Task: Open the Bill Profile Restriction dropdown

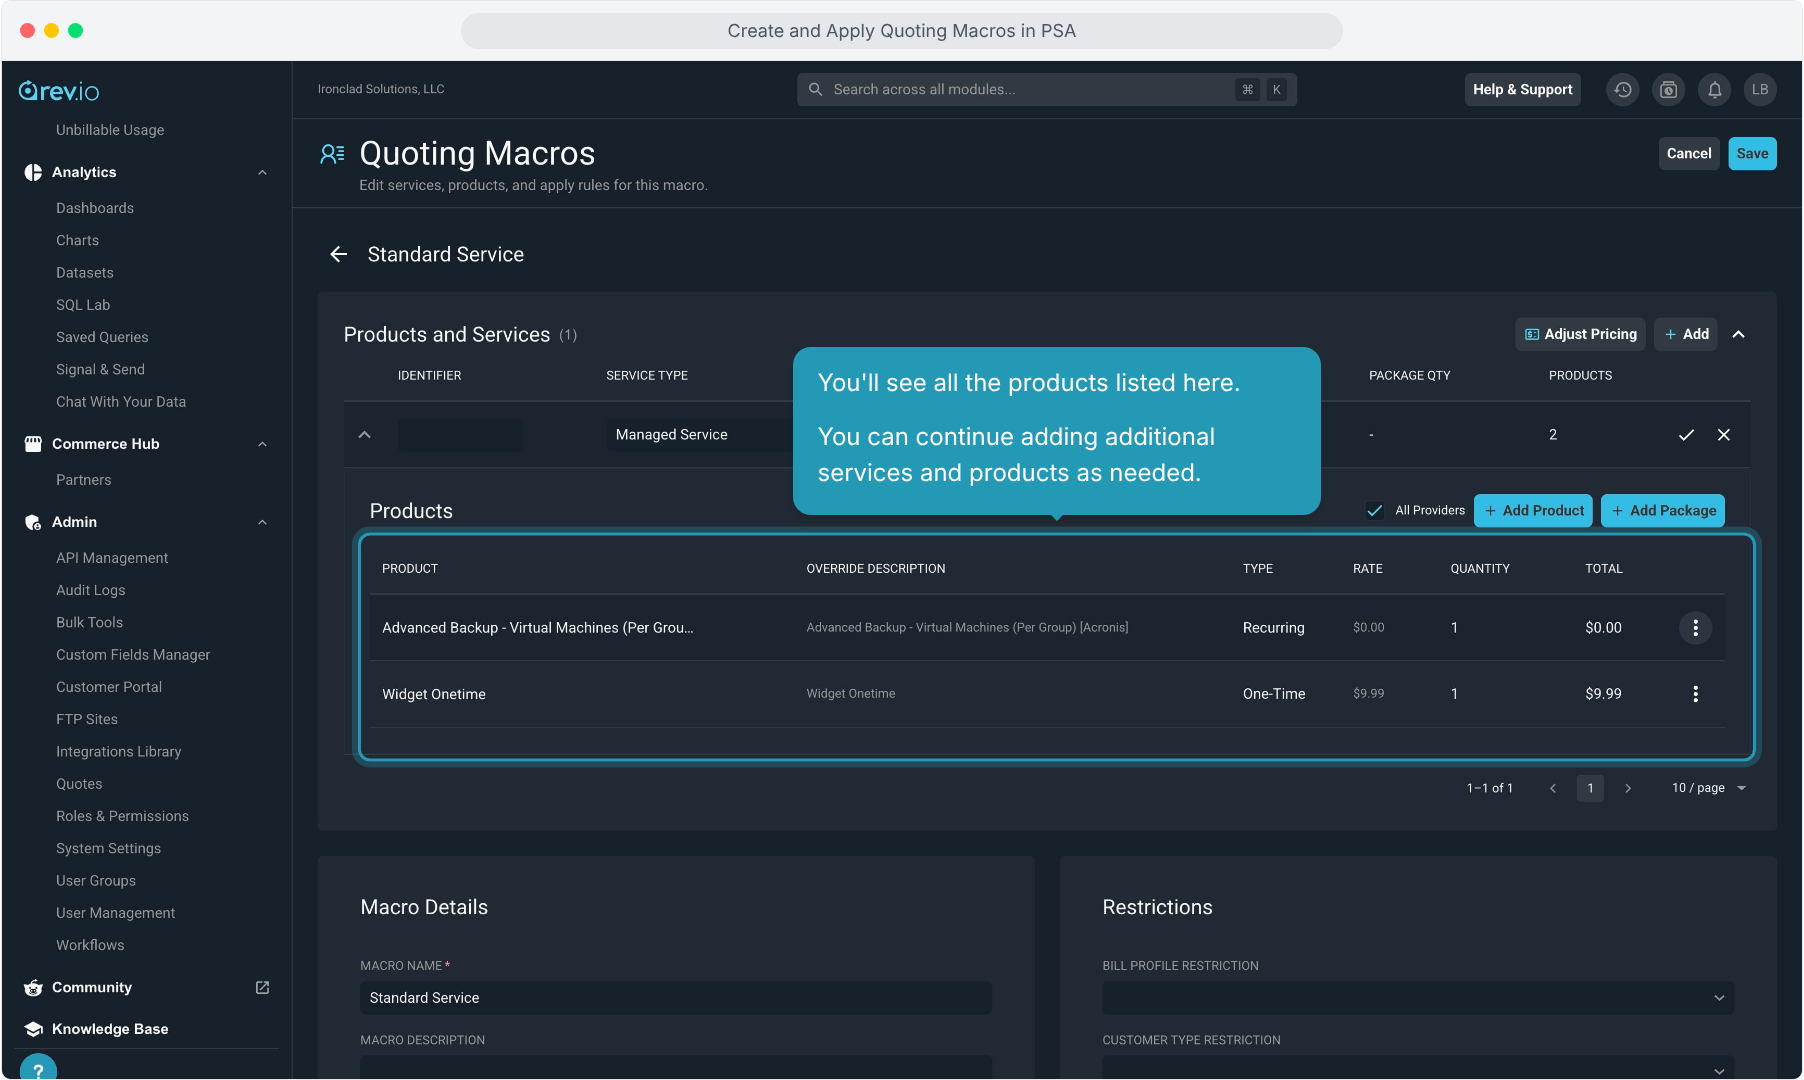Action: [x=1418, y=998]
